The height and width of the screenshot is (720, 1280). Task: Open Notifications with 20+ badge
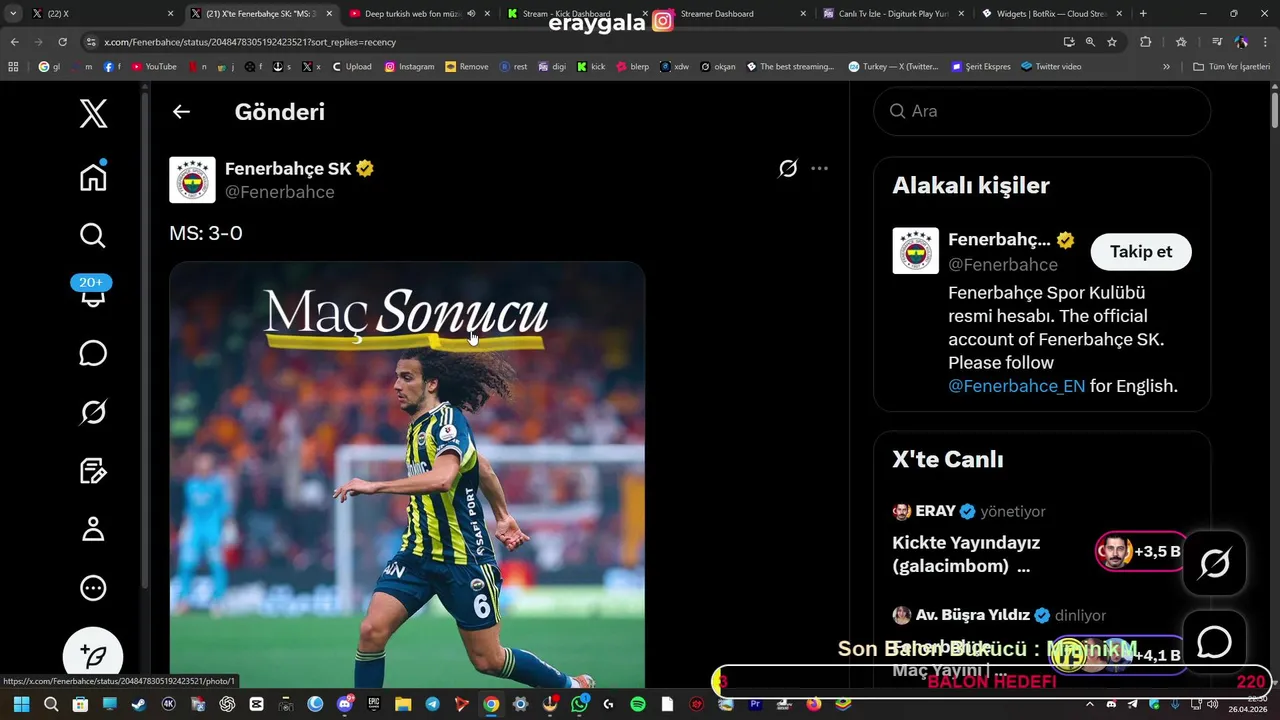[93, 292]
